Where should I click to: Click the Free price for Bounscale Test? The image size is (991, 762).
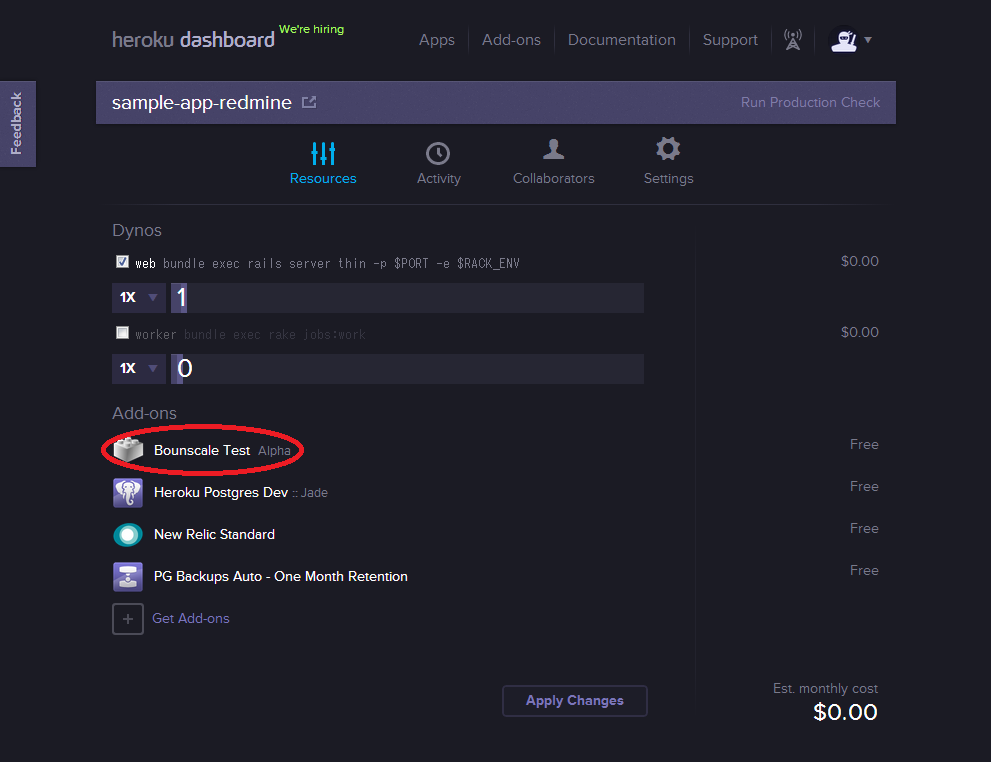click(864, 444)
